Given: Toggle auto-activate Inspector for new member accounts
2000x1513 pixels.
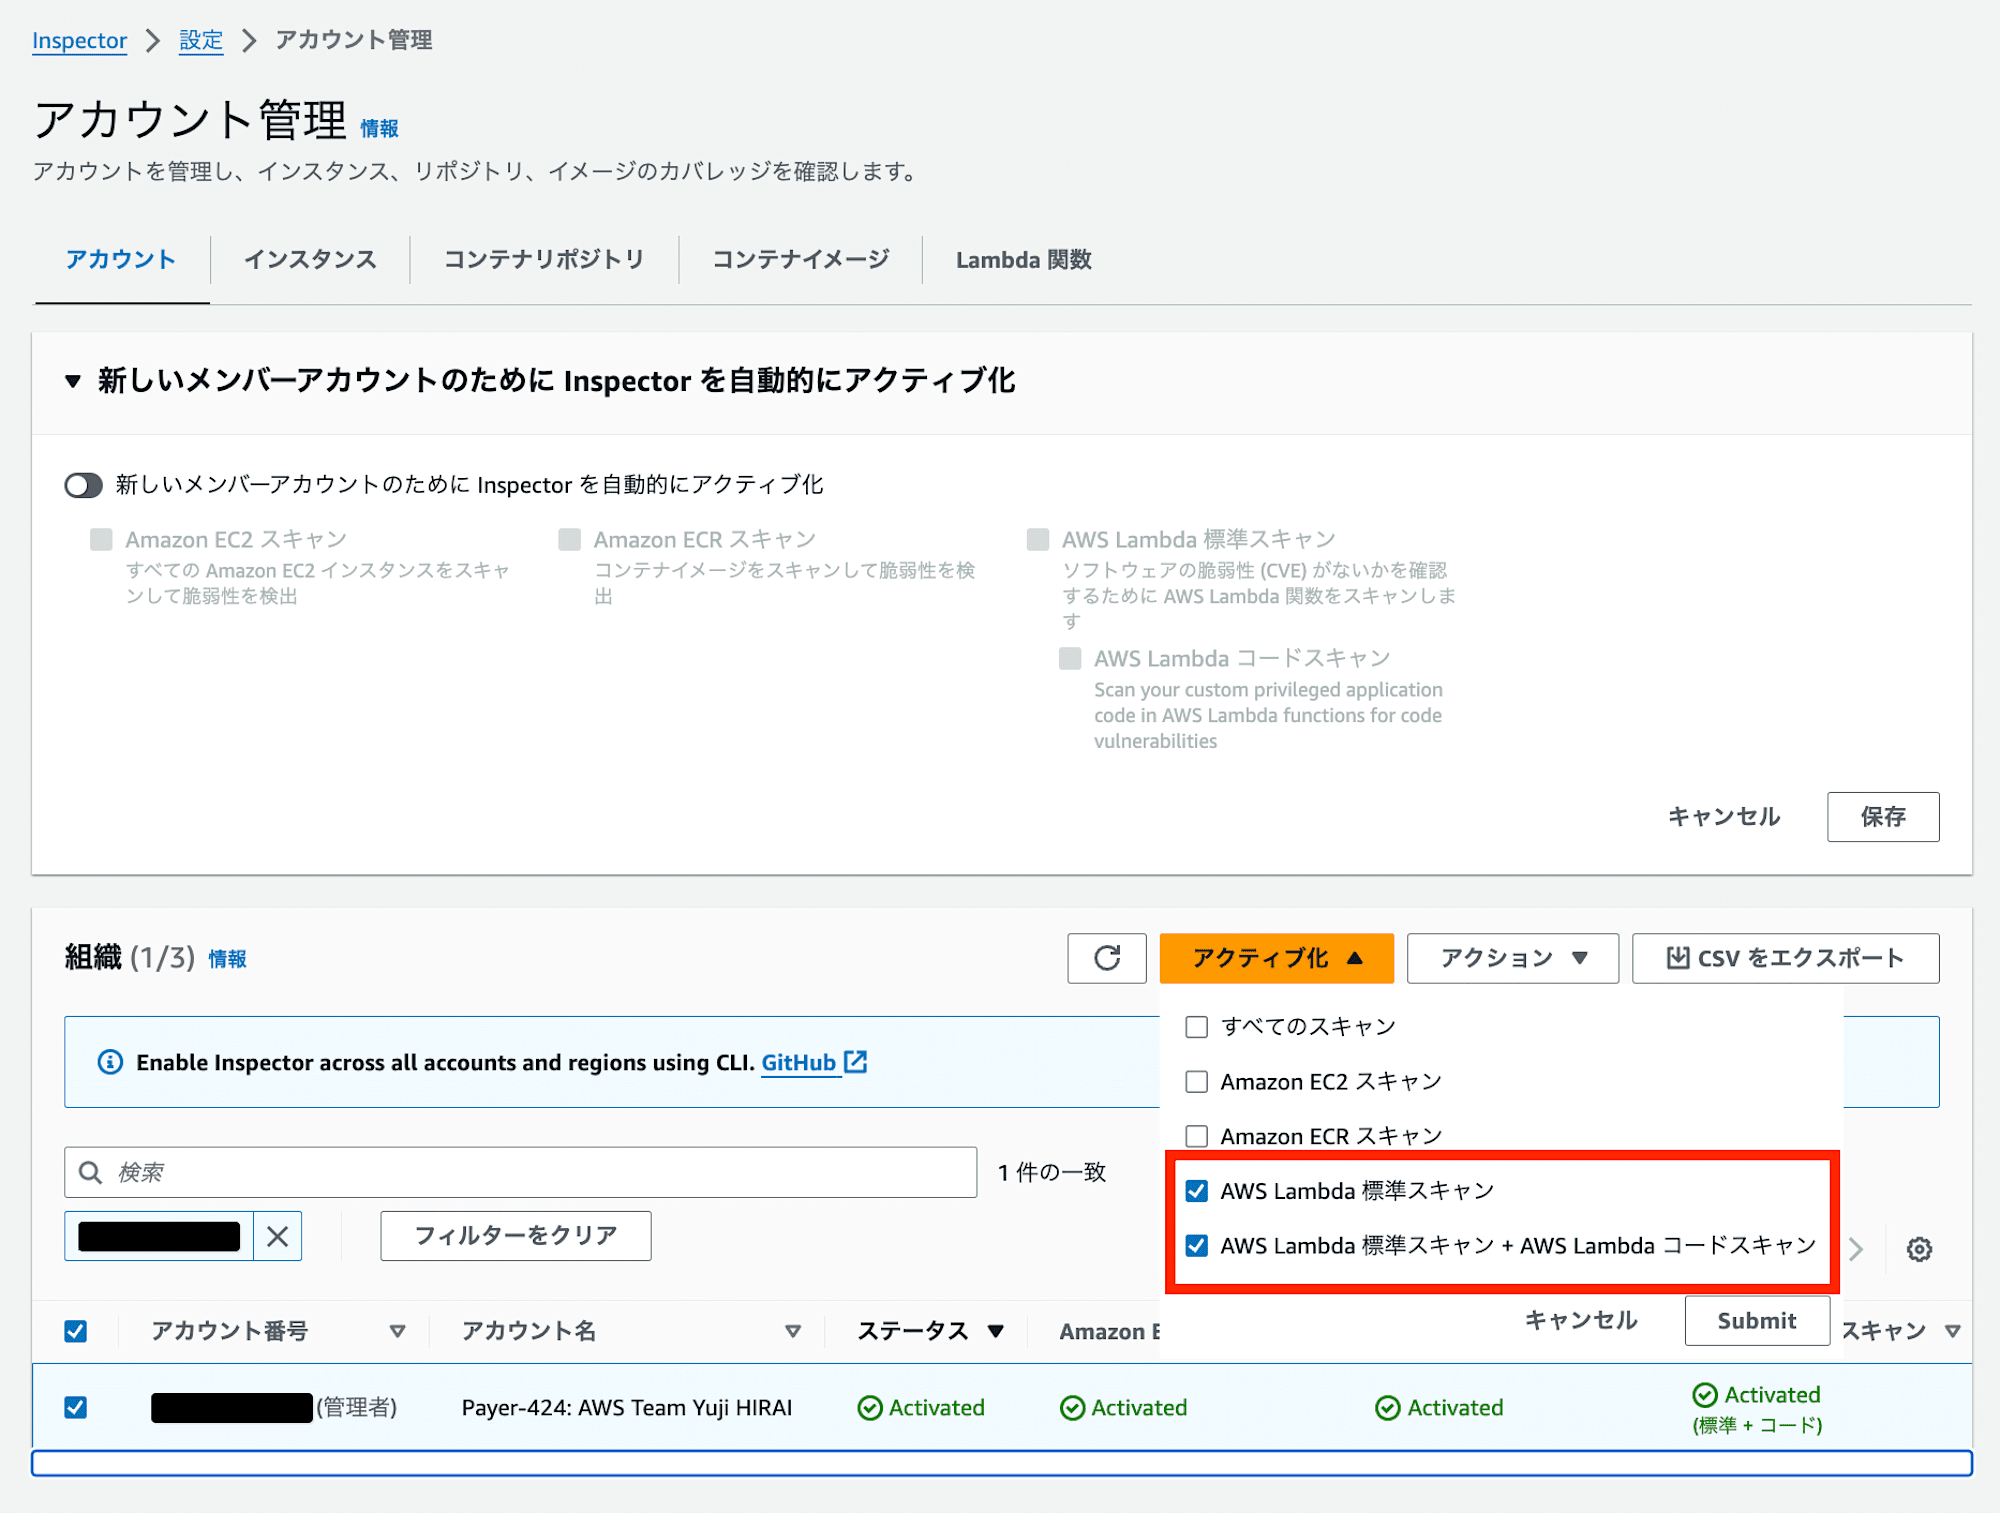Looking at the screenshot, I should point(84,485).
